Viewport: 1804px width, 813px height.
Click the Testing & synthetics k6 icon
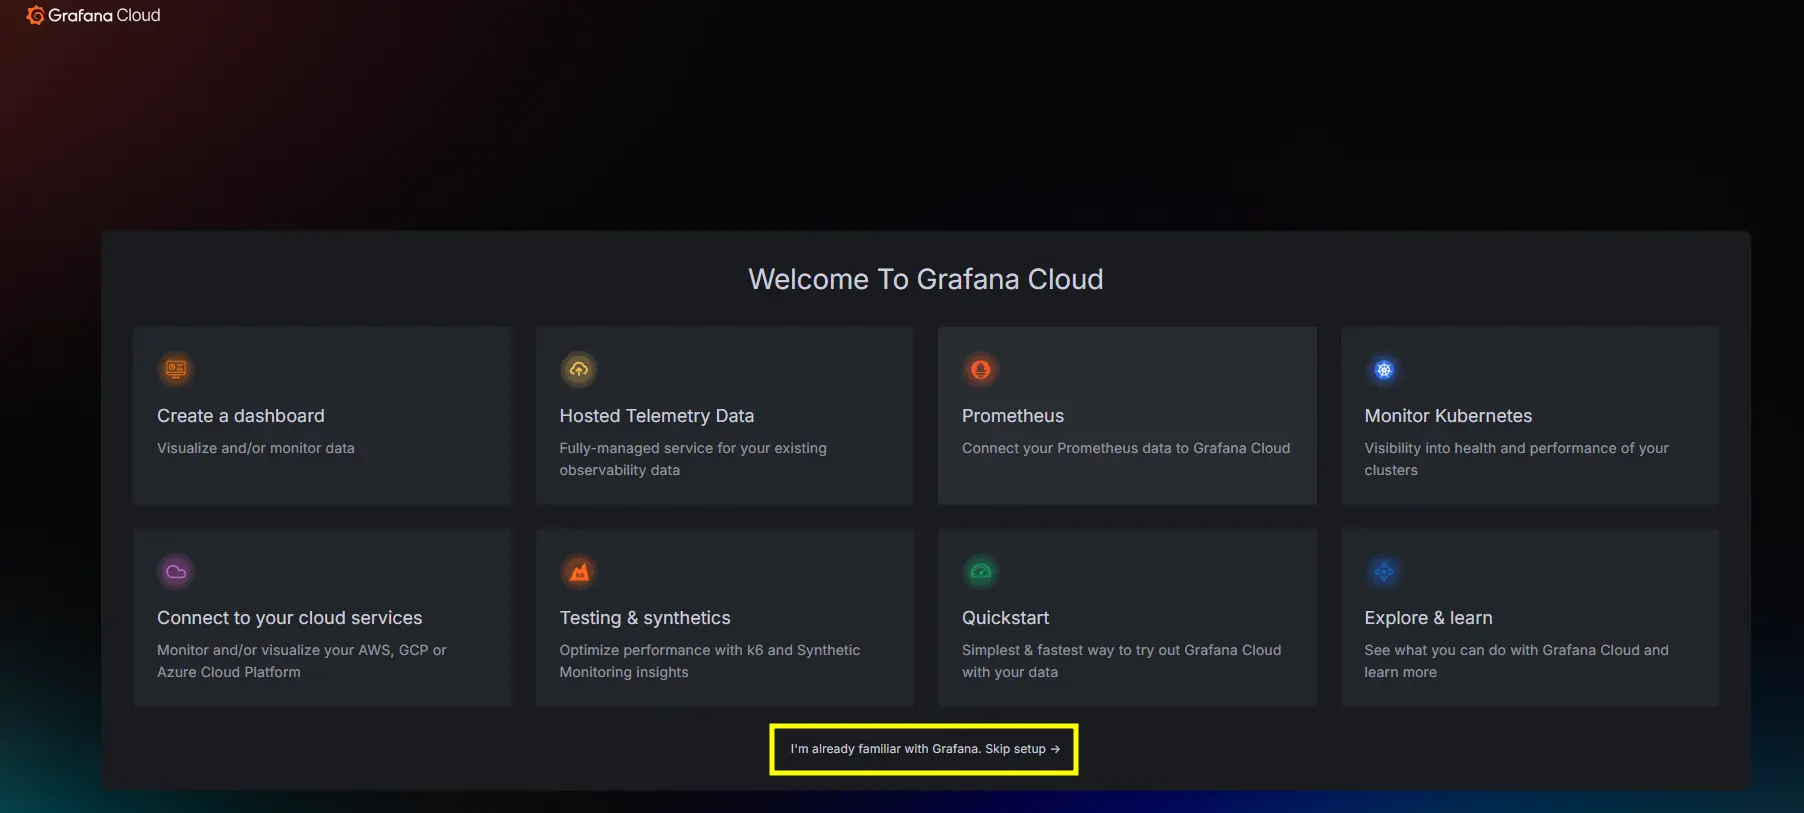[579, 572]
